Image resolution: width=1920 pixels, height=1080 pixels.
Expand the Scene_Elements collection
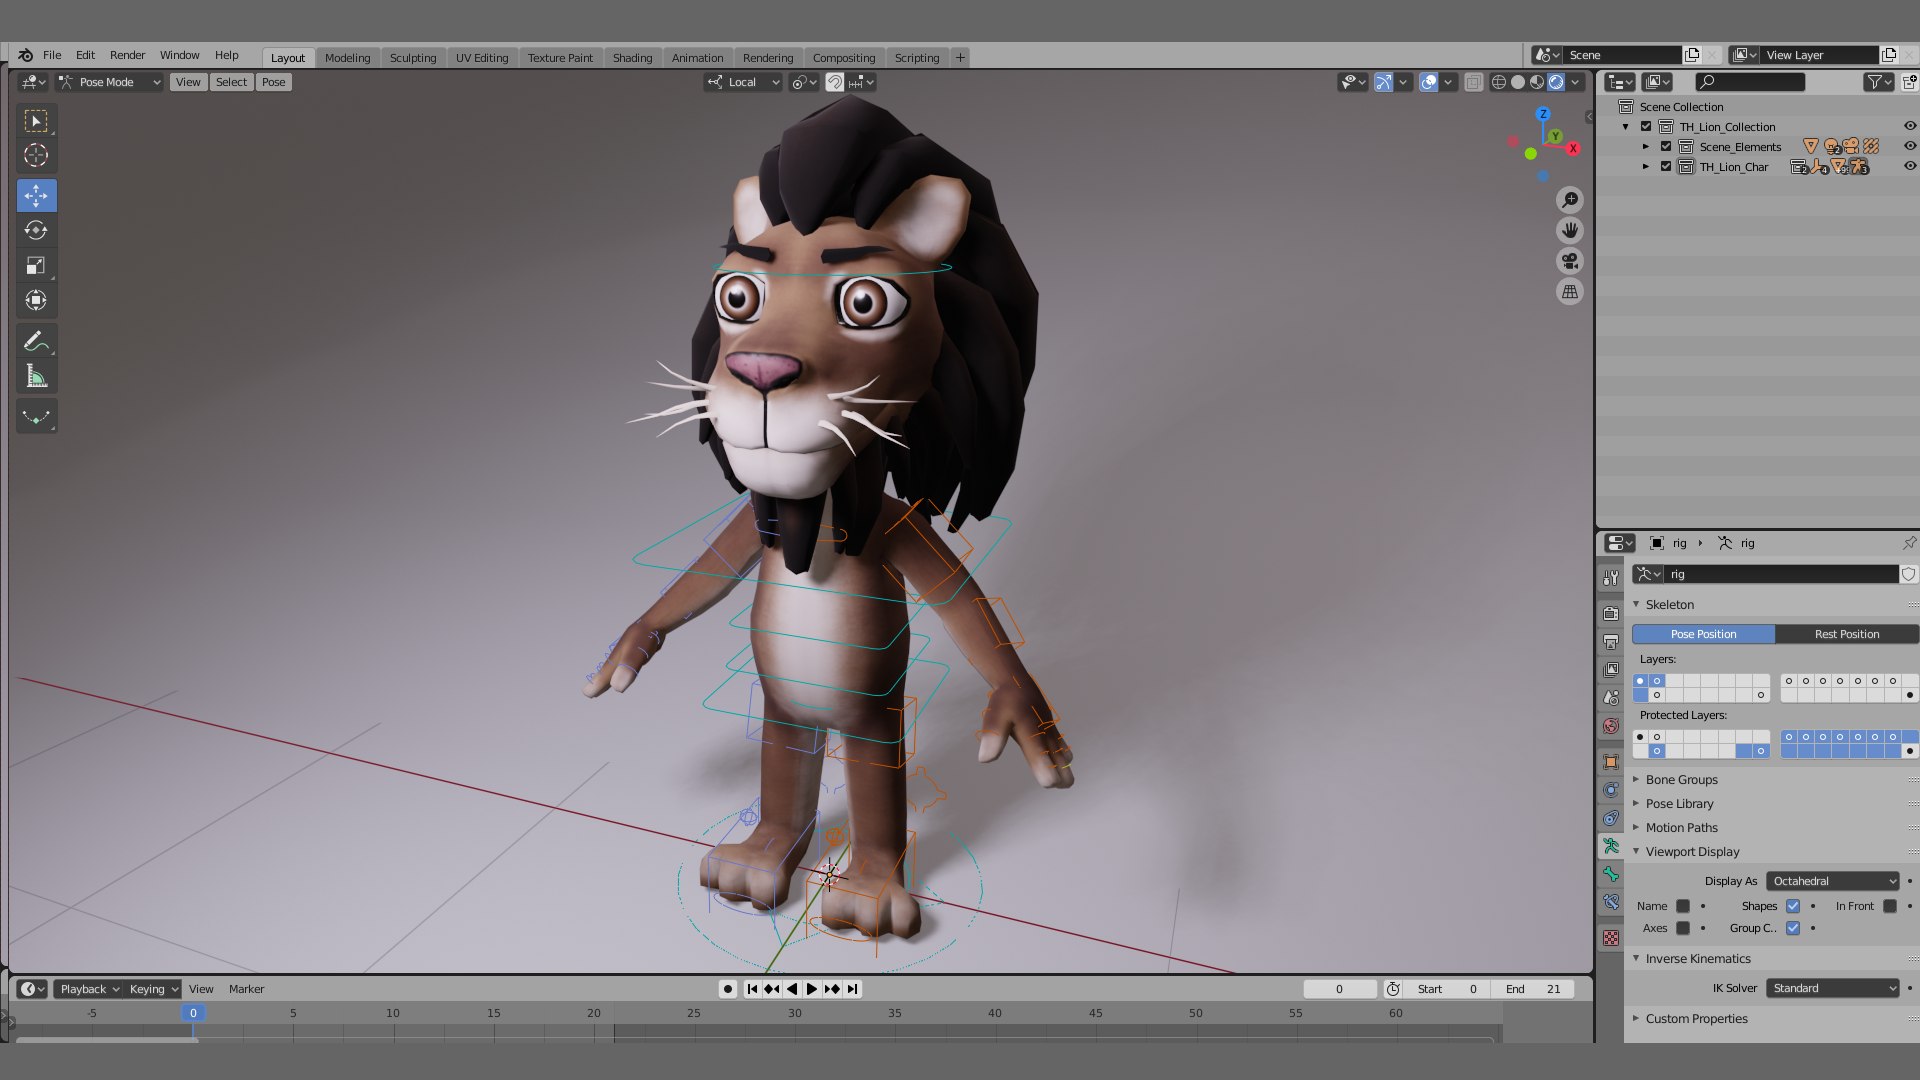tap(1646, 146)
